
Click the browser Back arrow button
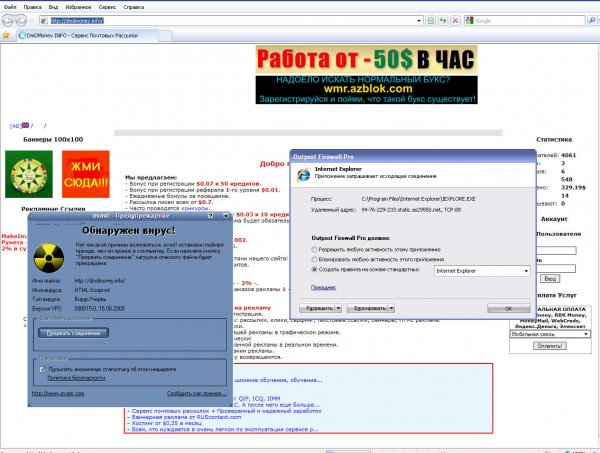click(8, 20)
